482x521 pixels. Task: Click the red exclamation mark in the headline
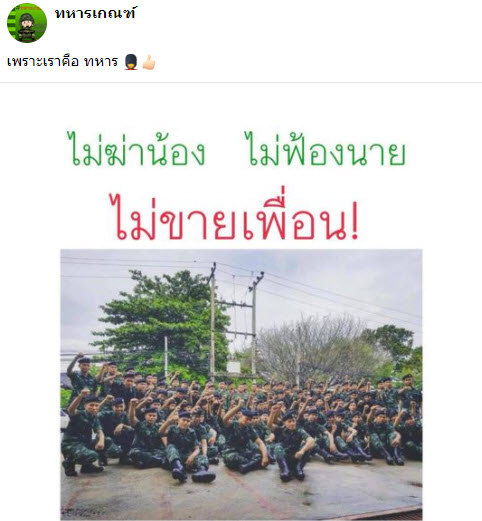point(355,220)
